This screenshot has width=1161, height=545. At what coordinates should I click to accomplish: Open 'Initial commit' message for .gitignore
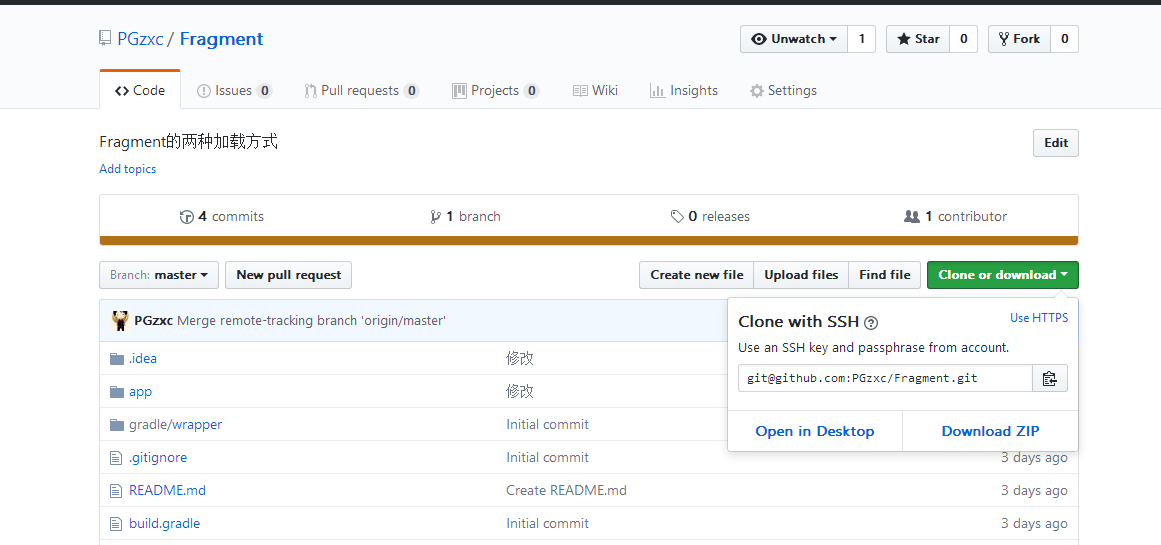547,458
